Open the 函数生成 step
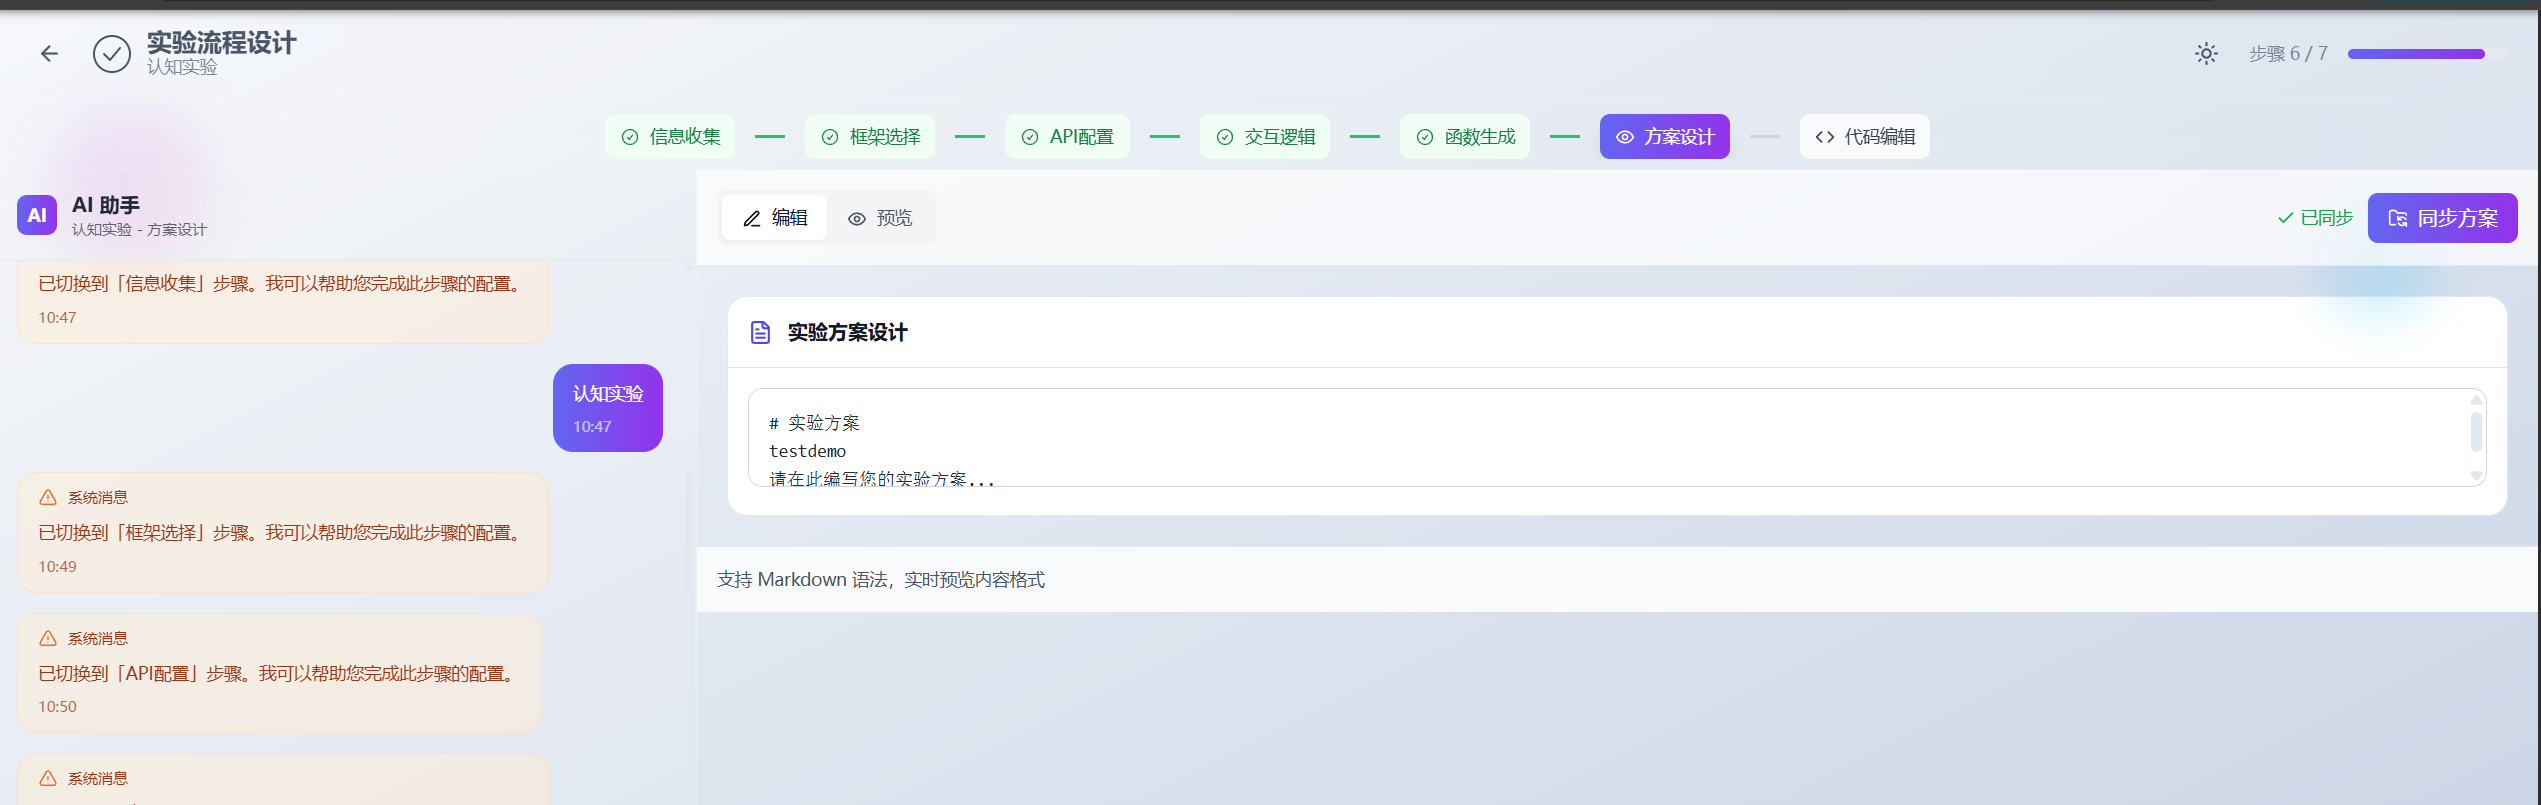2541x805 pixels. coord(1465,137)
